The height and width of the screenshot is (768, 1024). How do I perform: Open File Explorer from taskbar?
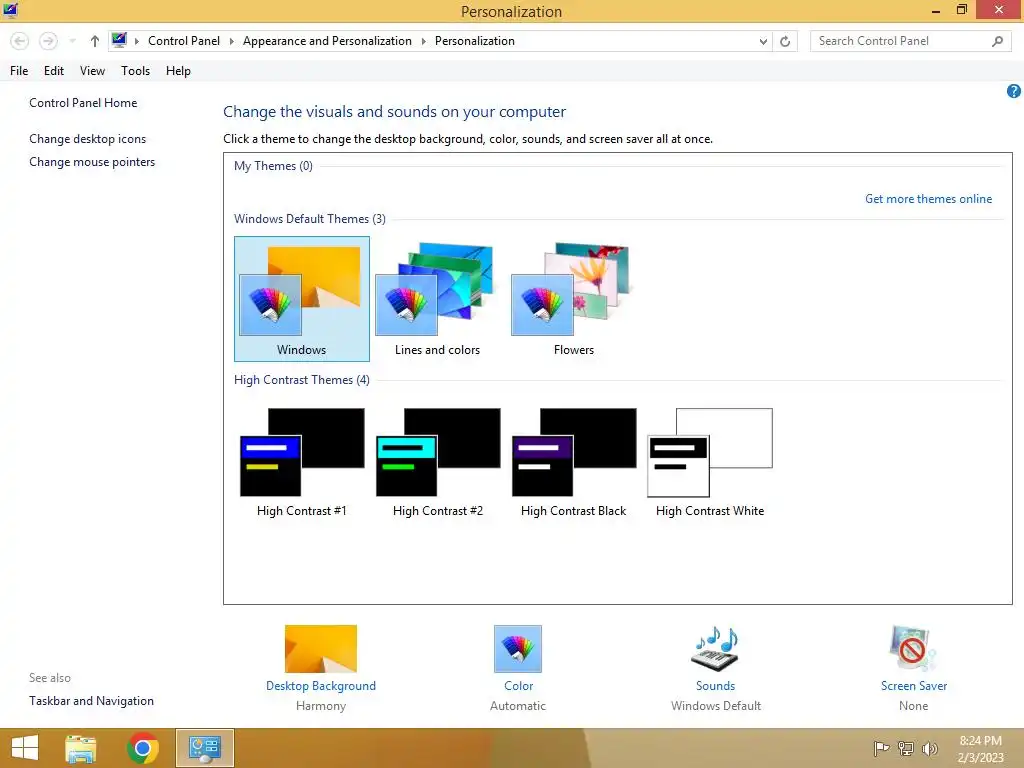point(81,748)
